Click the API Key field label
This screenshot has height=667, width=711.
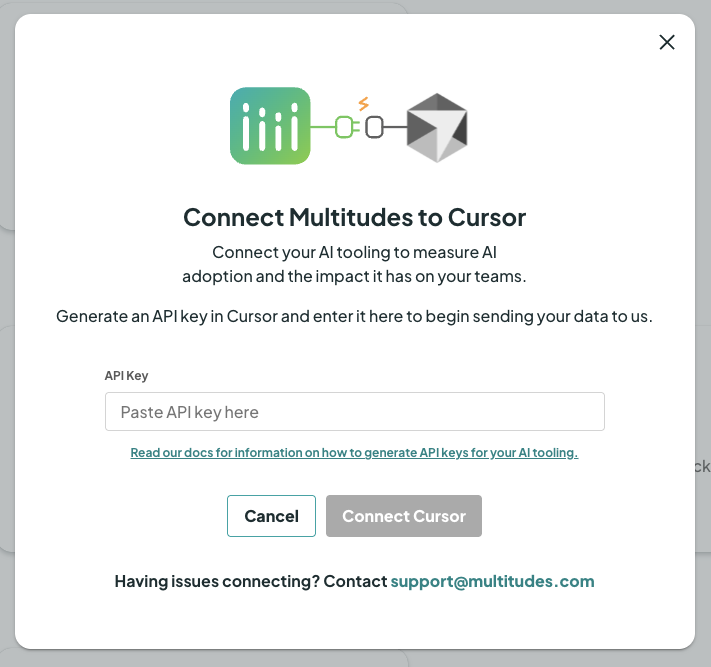tap(126, 376)
